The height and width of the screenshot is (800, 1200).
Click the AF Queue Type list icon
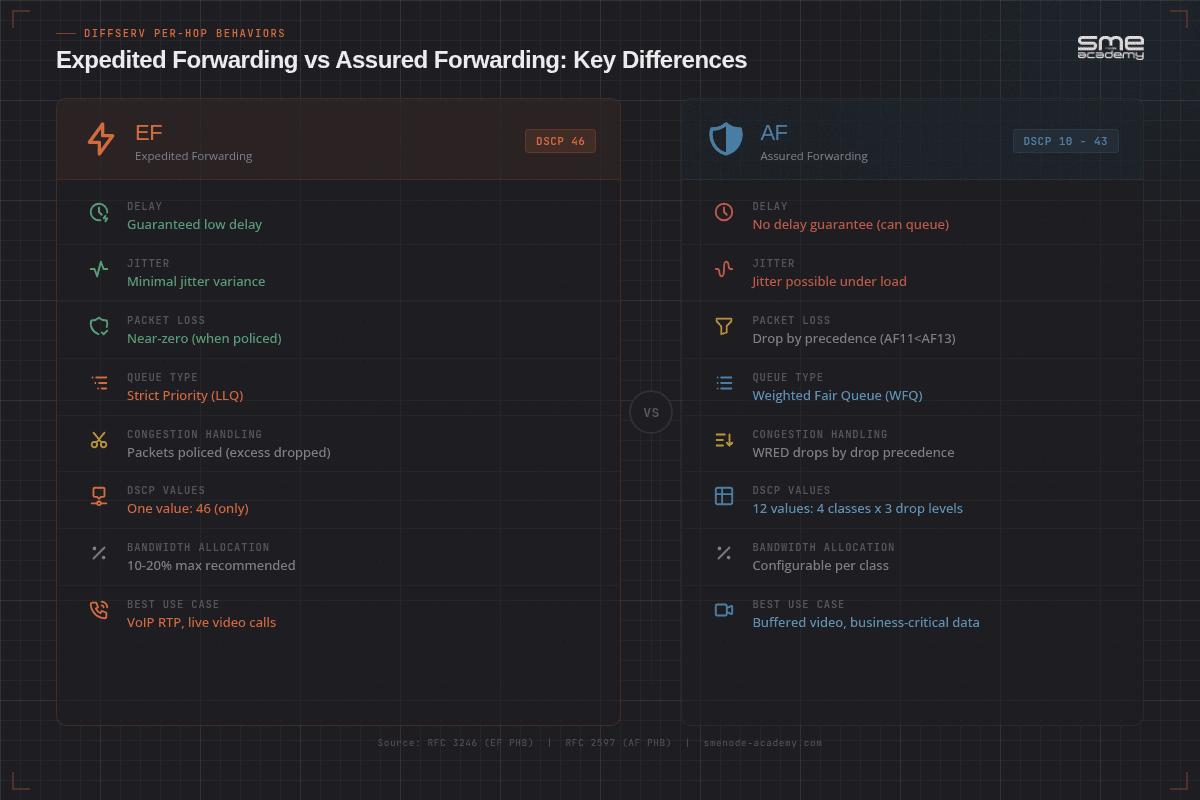(724, 383)
